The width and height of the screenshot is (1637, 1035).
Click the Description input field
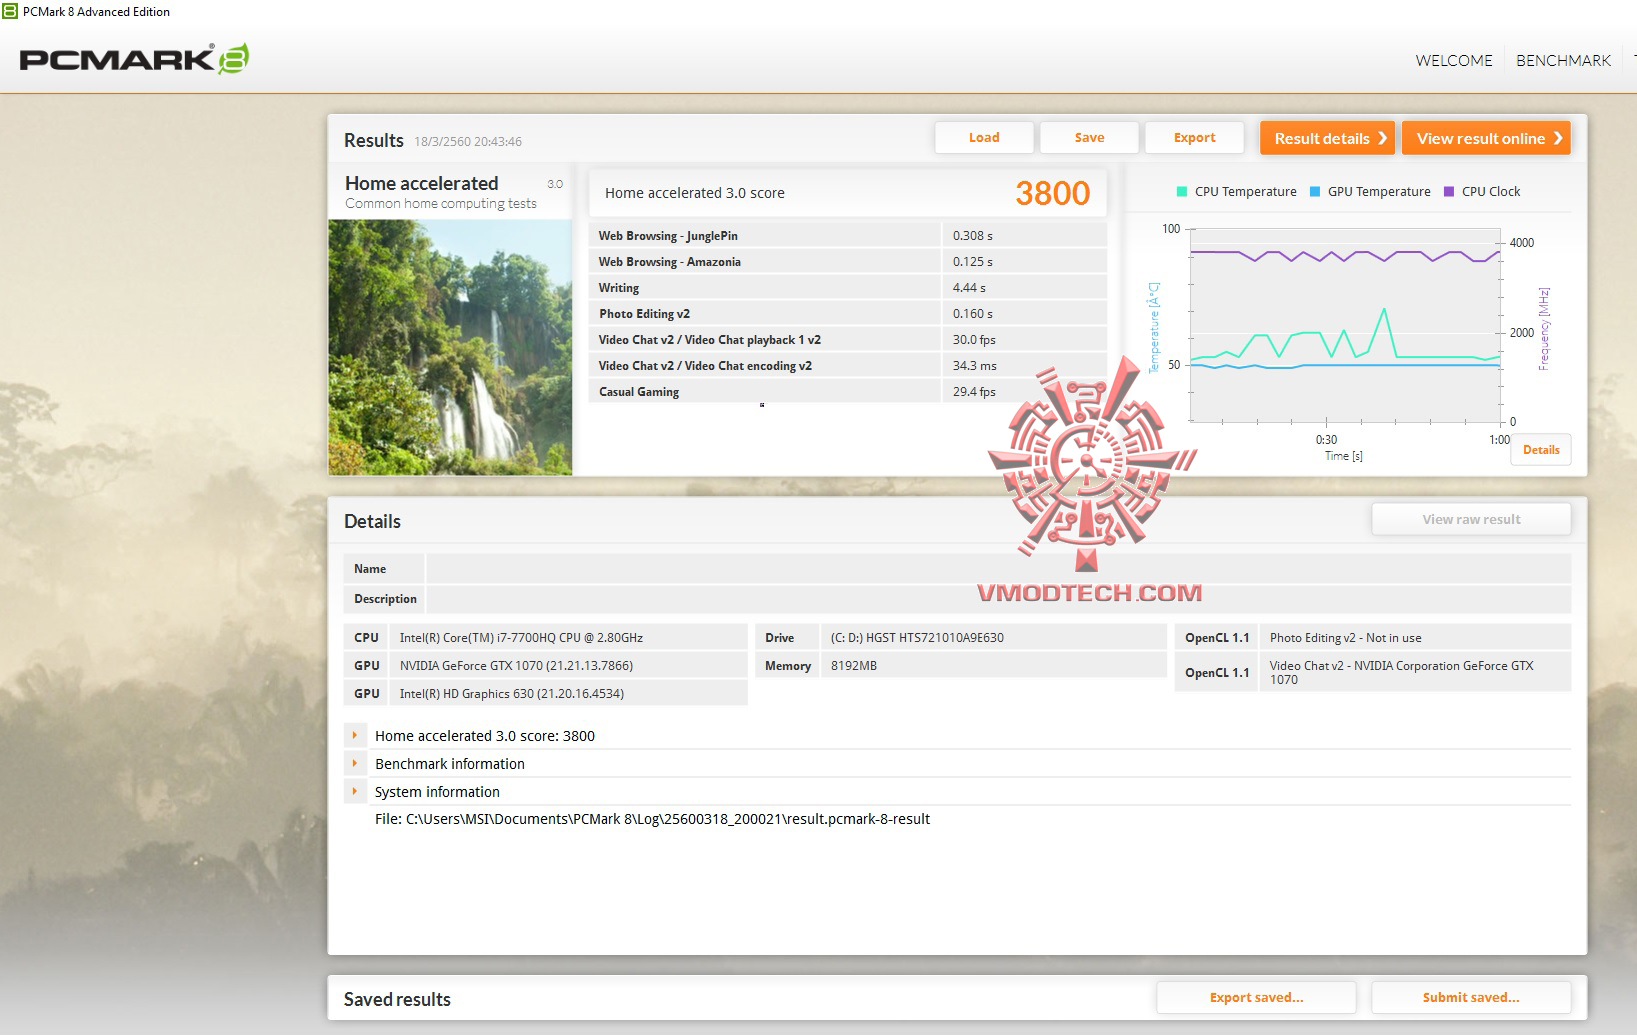click(x=998, y=599)
